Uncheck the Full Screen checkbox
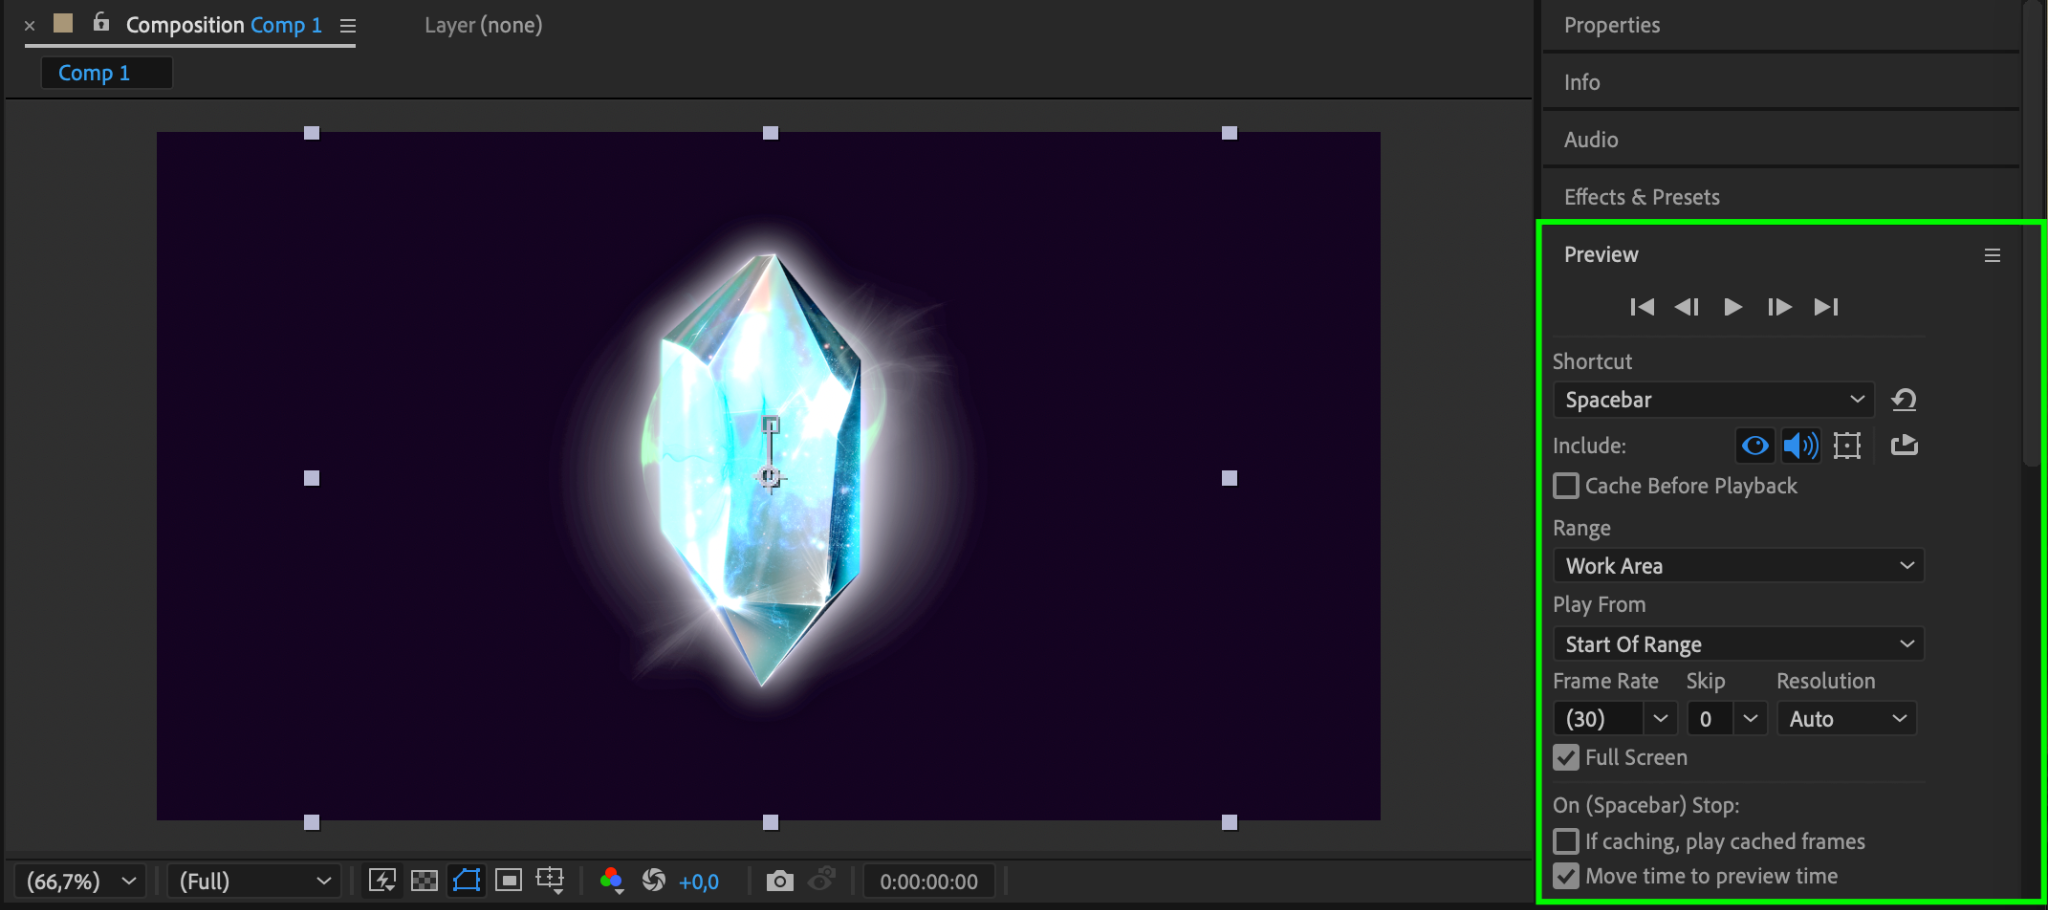 click(x=1566, y=758)
